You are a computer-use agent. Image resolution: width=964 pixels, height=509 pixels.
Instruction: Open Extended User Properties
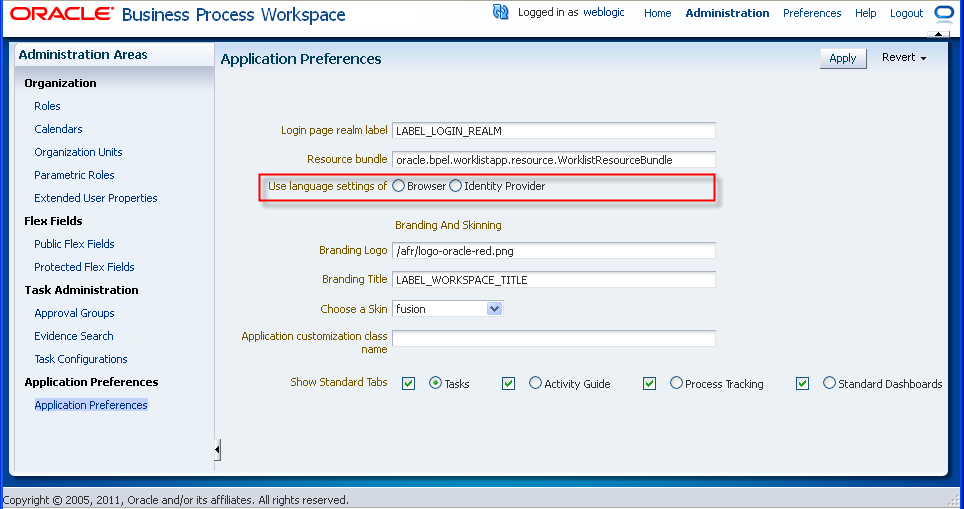coord(96,198)
